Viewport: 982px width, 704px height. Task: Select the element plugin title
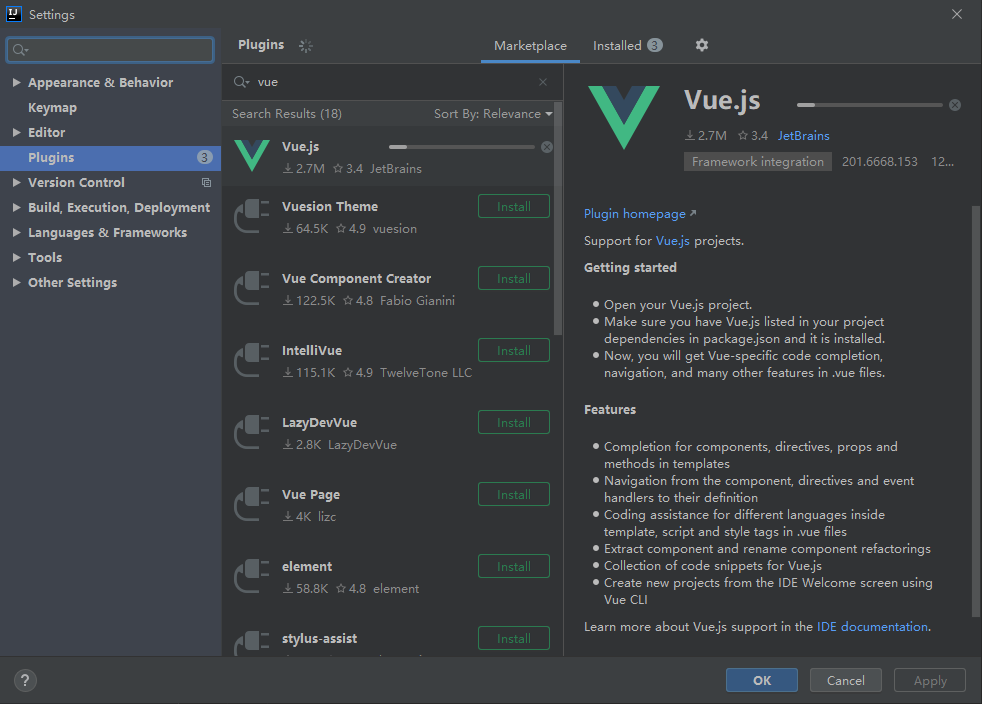pos(307,567)
